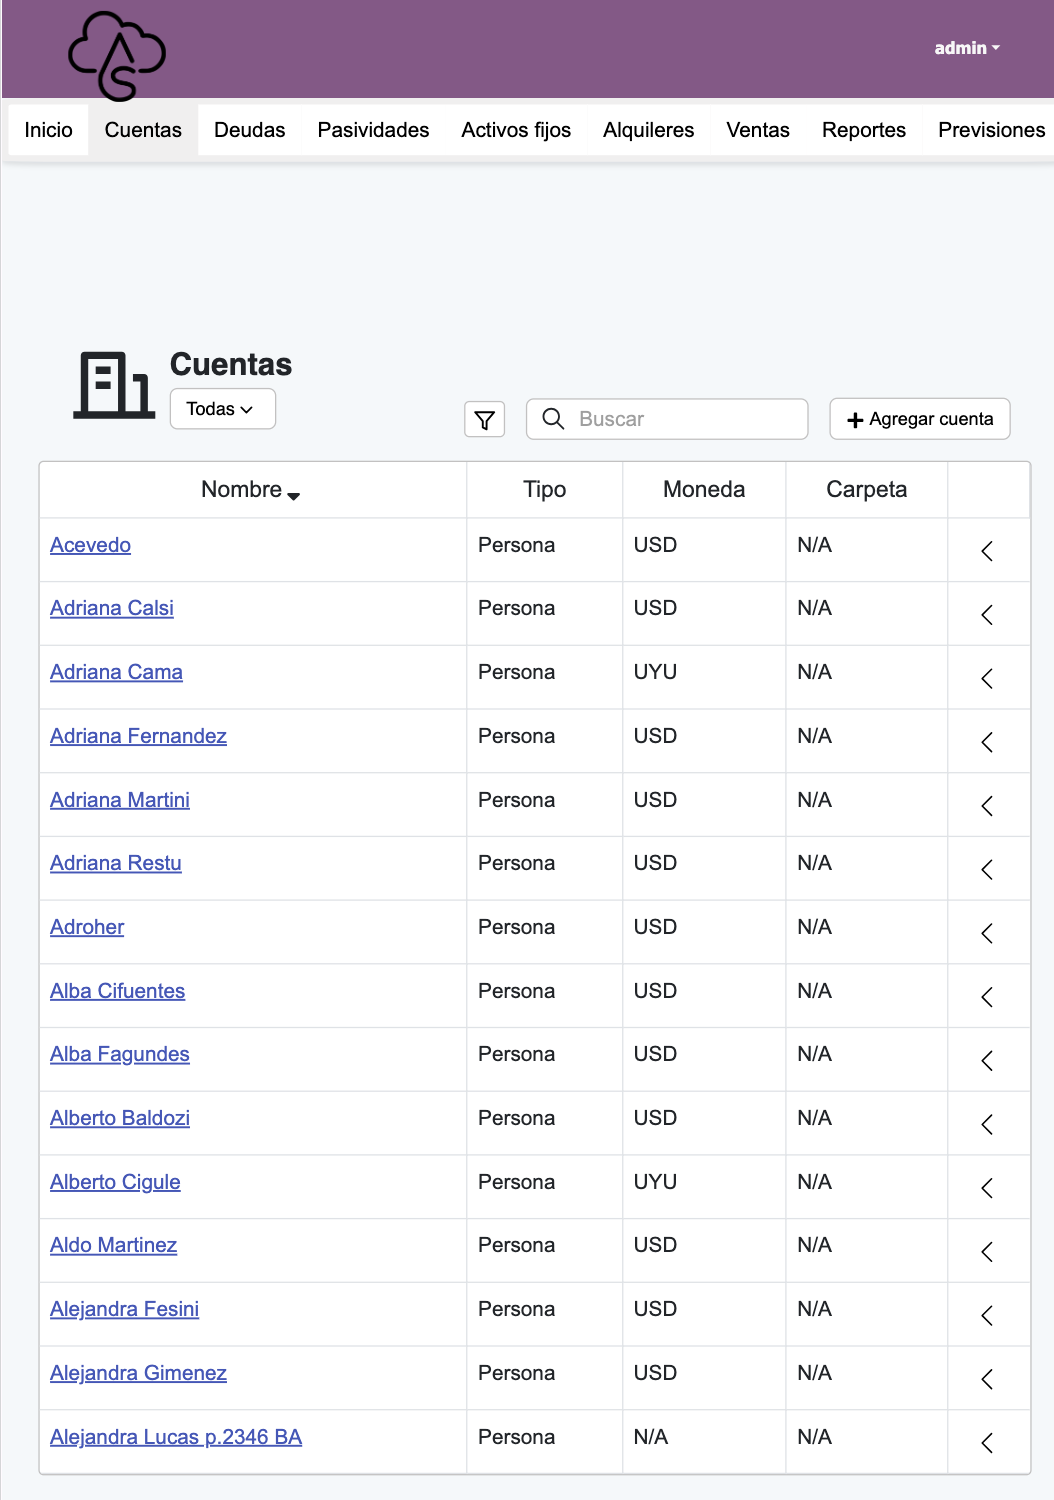Open the filter funnel icon
The image size is (1054, 1500).
tap(485, 420)
